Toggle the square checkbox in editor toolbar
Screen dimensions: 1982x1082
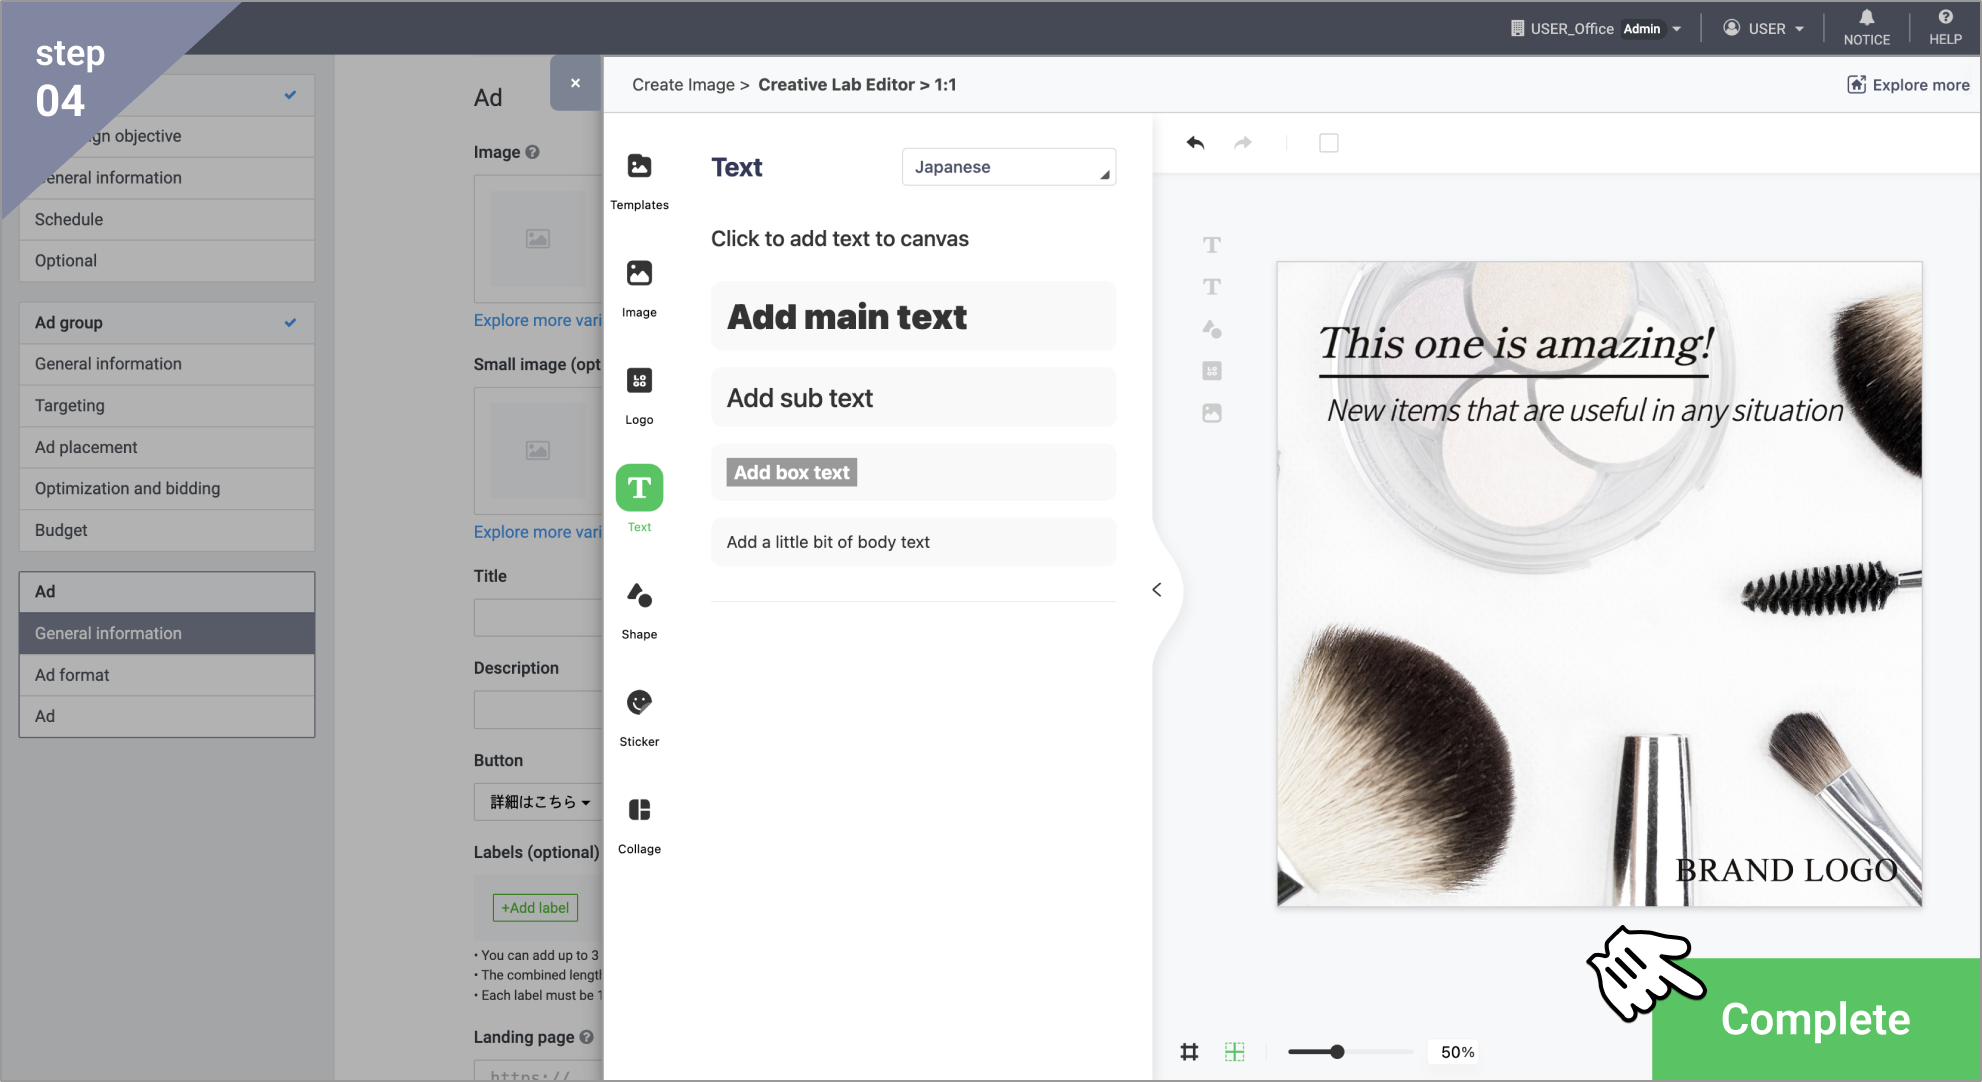[x=1328, y=143]
